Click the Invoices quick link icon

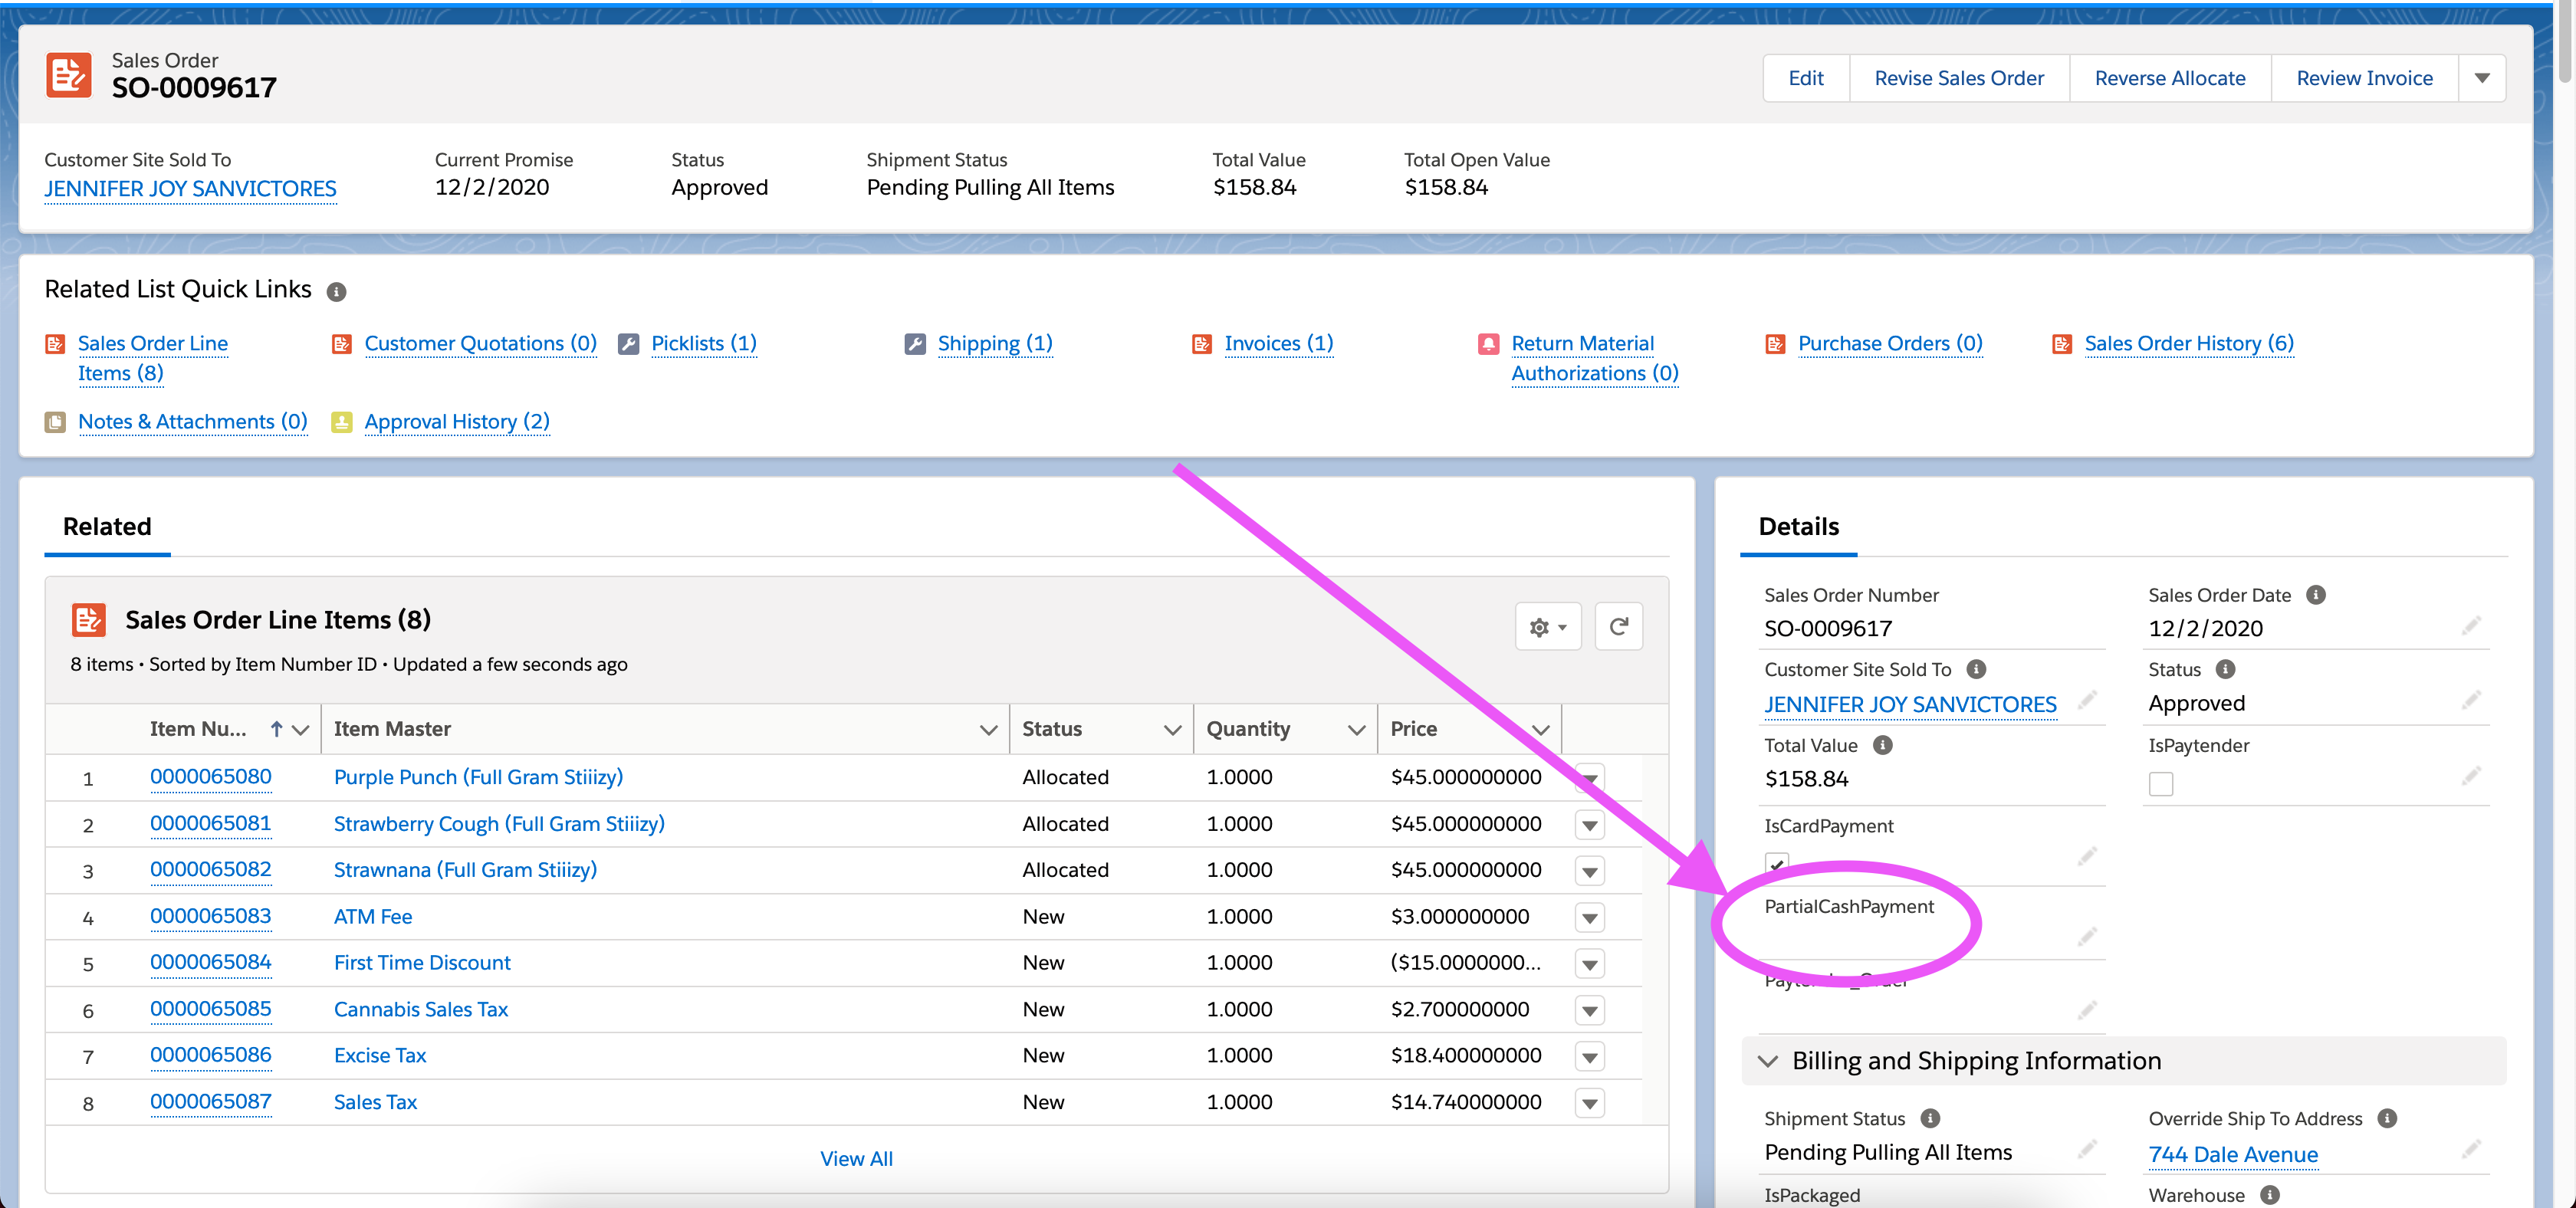(x=1202, y=344)
